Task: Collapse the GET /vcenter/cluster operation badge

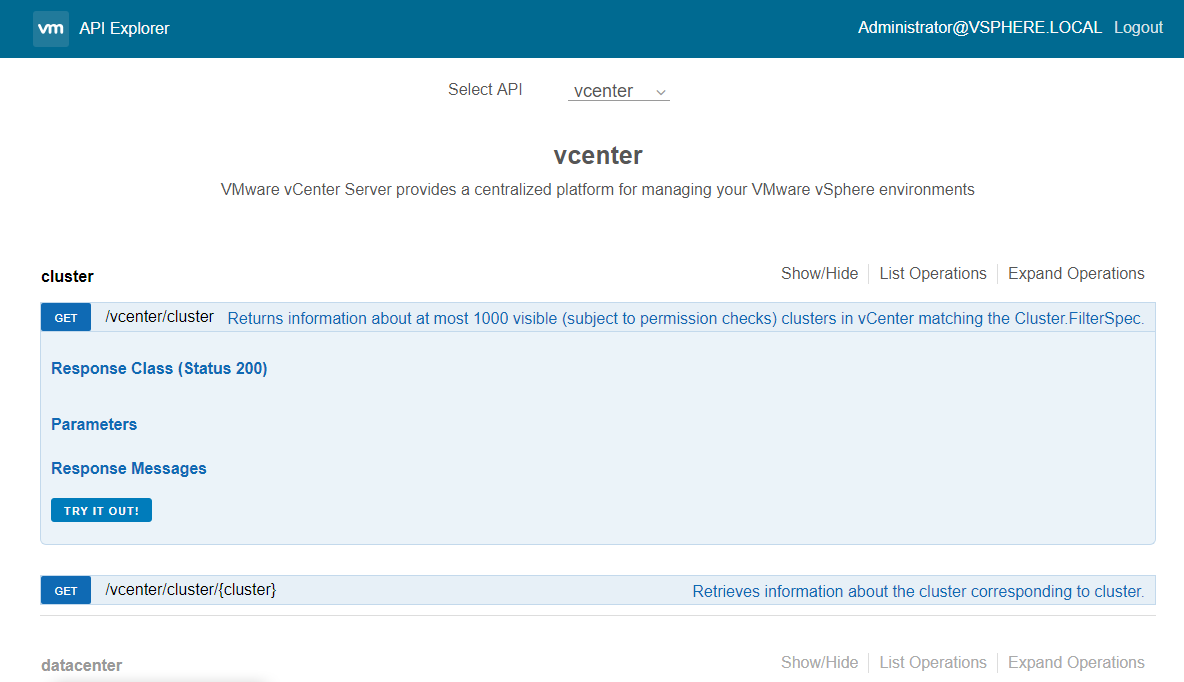Action: tap(66, 318)
